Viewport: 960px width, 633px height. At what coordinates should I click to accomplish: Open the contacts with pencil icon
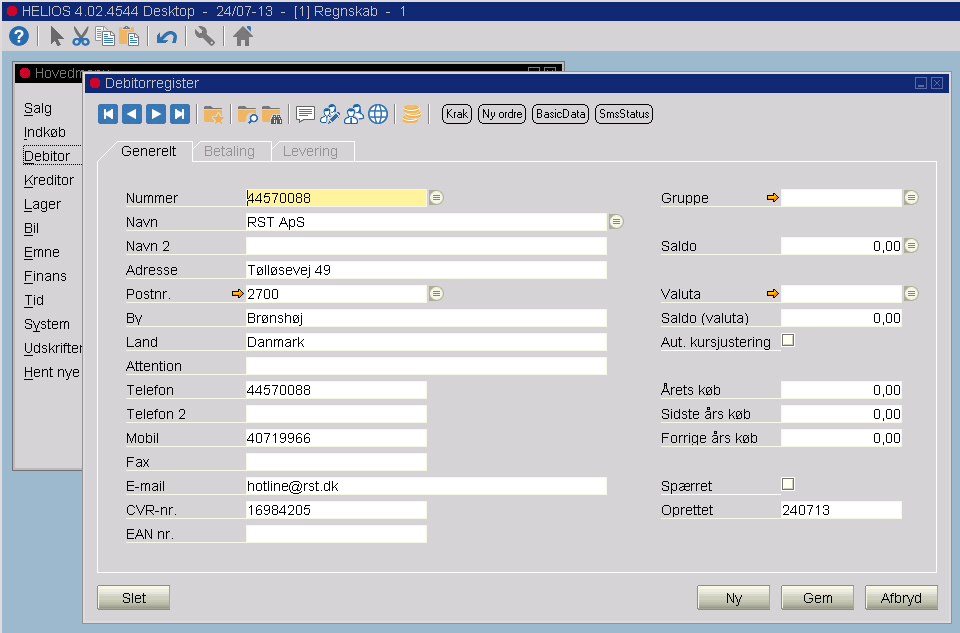pos(329,114)
